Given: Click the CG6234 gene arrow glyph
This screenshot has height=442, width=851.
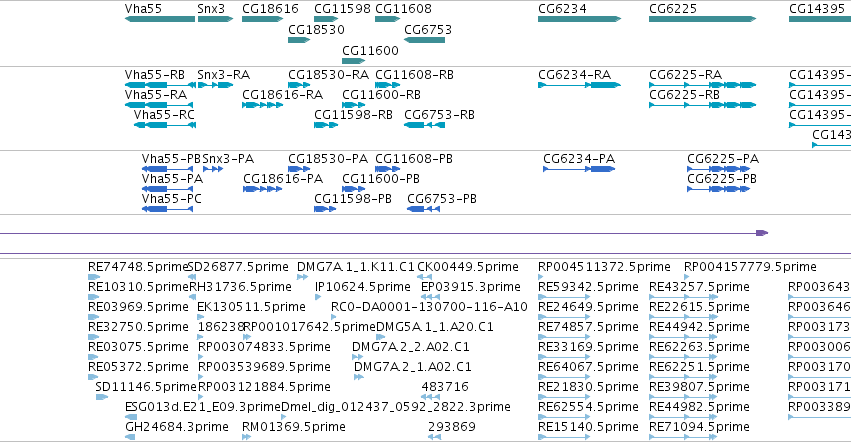Looking at the screenshot, I should (x=580, y=19).
